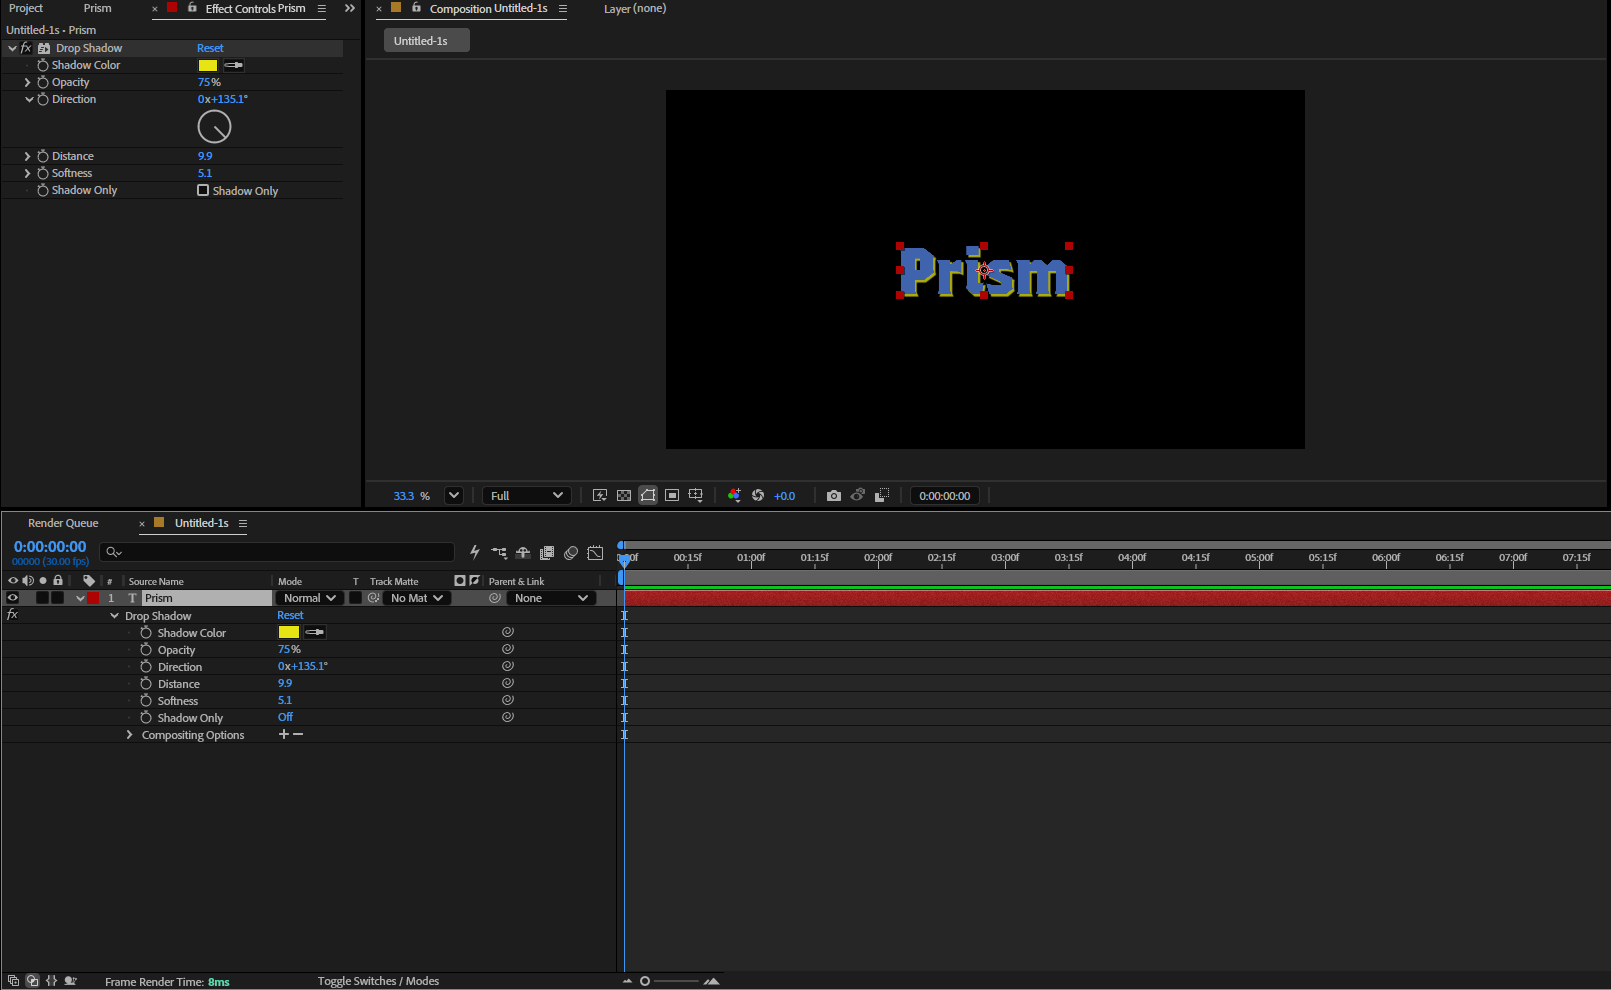Take snapshot with camera icon
The width and height of the screenshot is (1611, 990).
pyautogui.click(x=834, y=496)
